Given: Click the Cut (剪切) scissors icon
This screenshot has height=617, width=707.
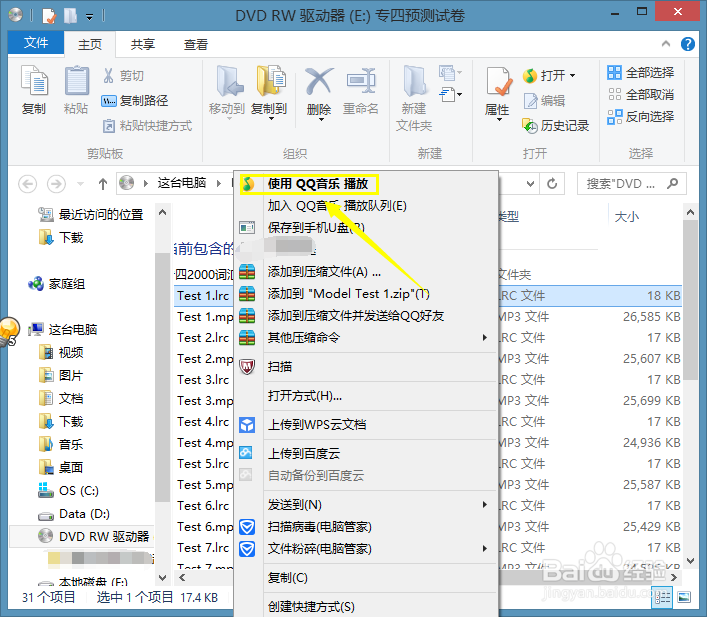Looking at the screenshot, I should point(108,75).
